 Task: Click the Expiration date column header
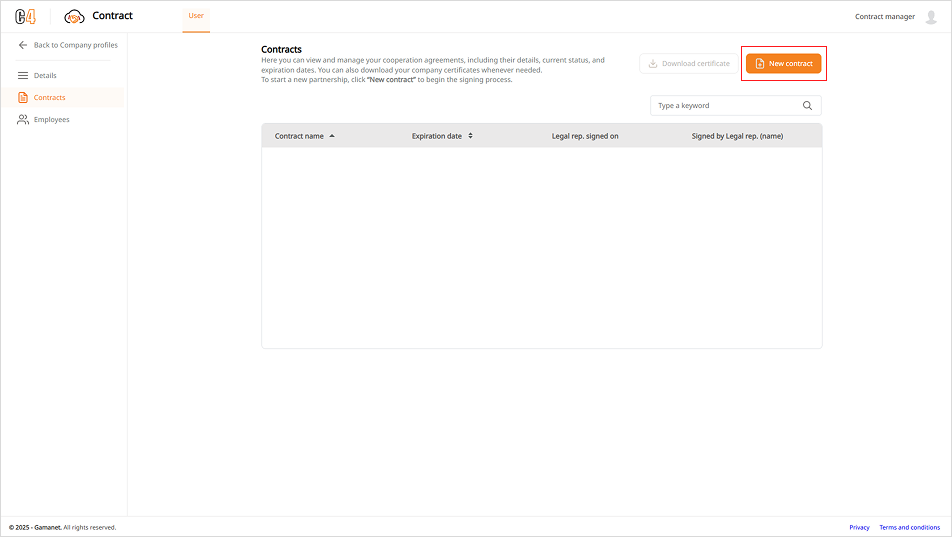coord(437,136)
